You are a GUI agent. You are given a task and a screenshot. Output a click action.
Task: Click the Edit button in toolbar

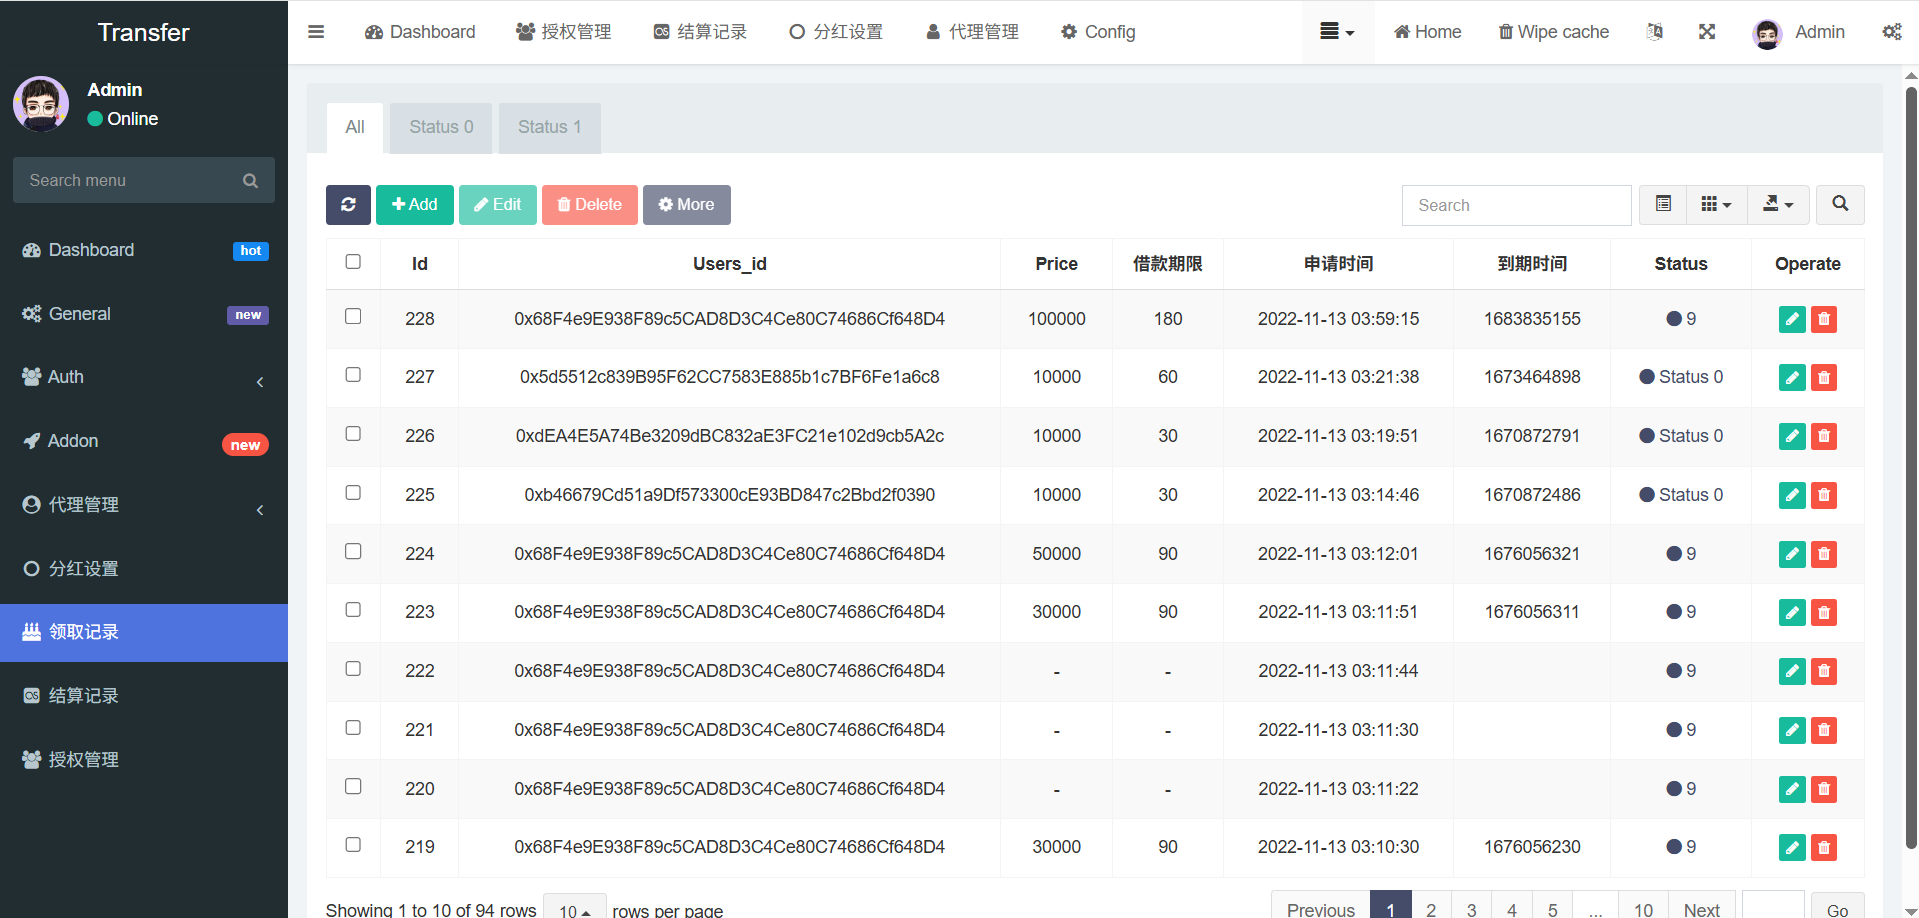click(498, 205)
